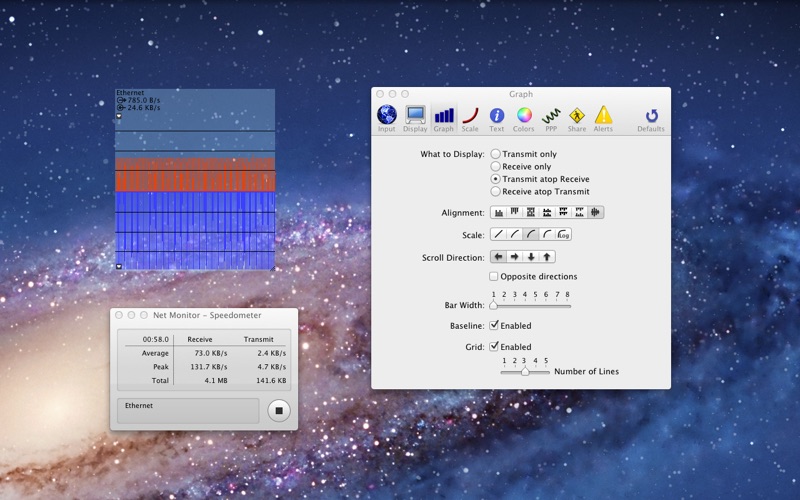Uncheck Grid Enabled checkbox

point(493,346)
